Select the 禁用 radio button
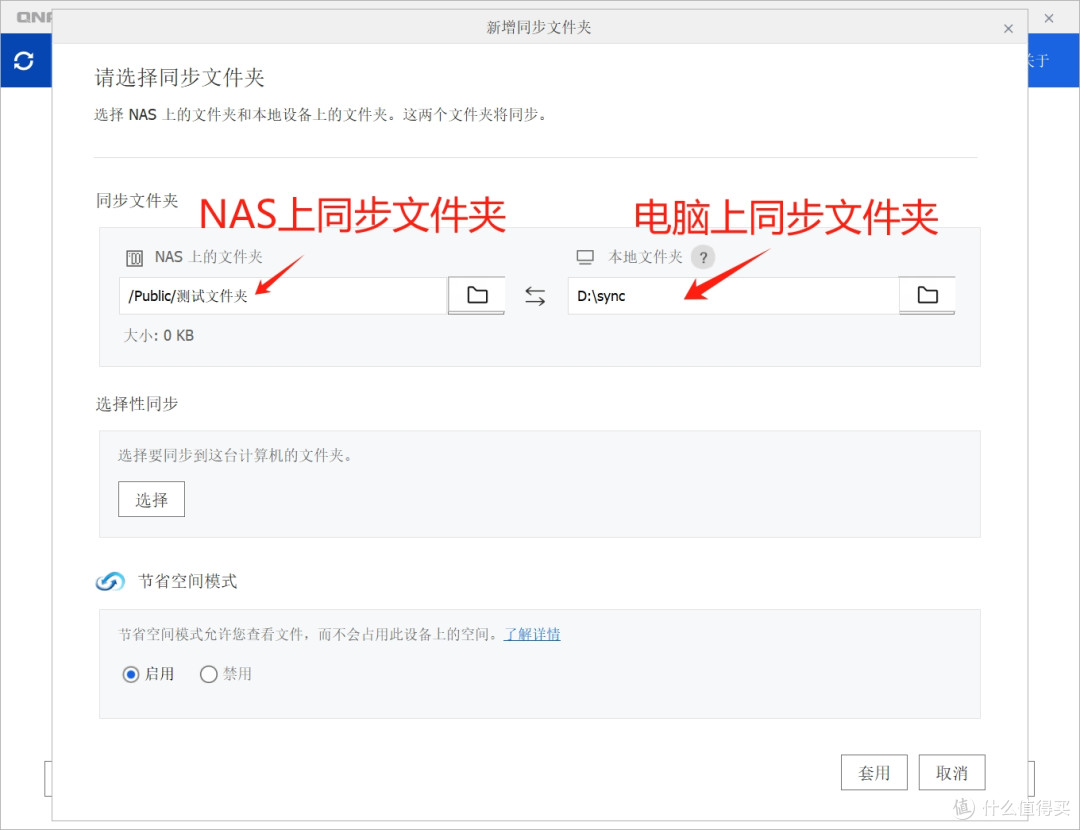The width and height of the screenshot is (1080, 830). point(209,674)
